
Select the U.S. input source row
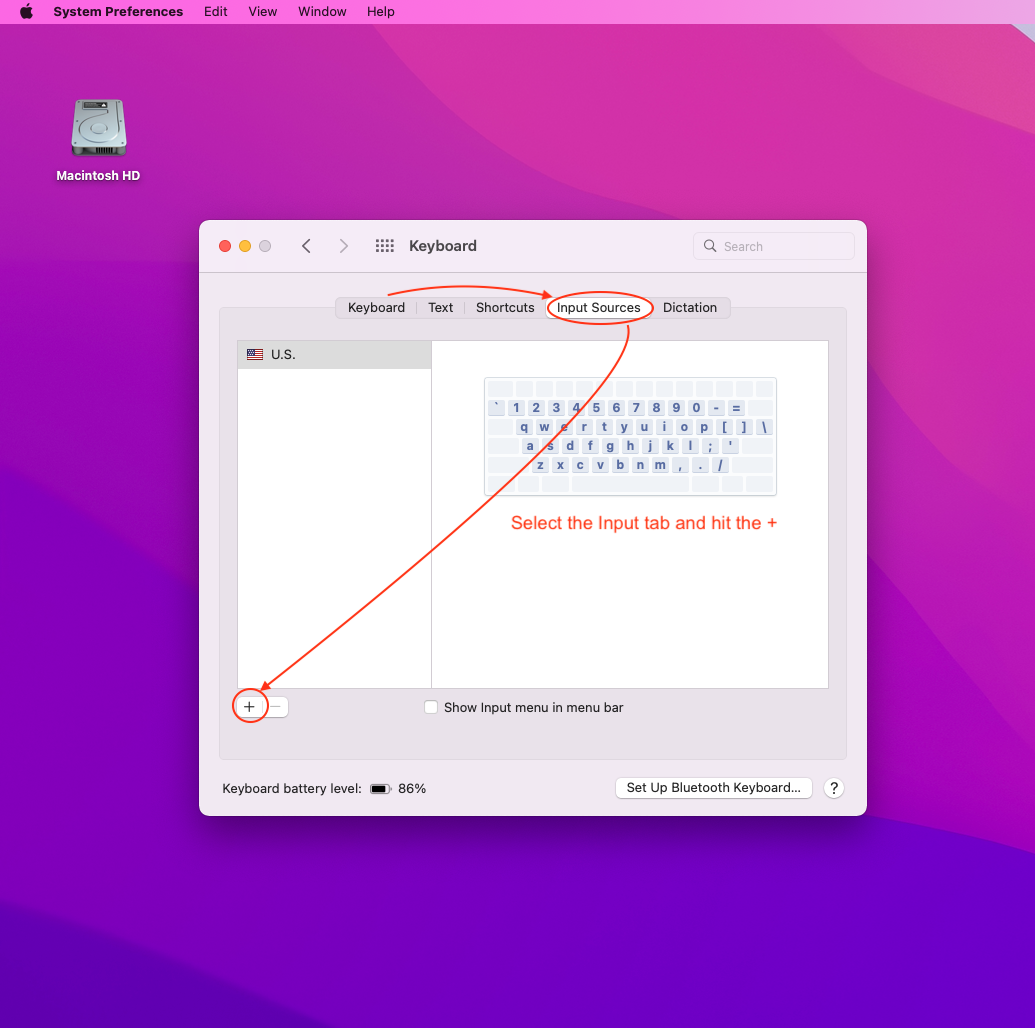pyautogui.click(x=334, y=355)
